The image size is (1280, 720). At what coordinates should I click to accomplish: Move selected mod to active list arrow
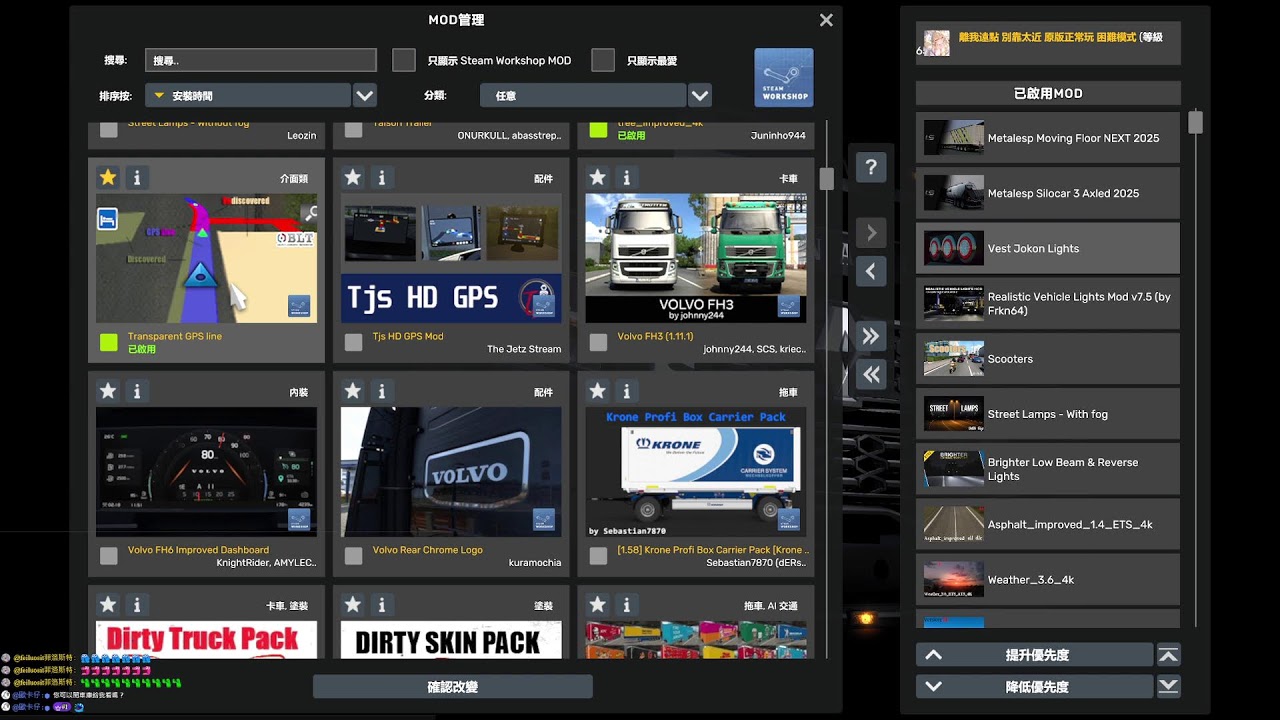pyautogui.click(x=871, y=233)
